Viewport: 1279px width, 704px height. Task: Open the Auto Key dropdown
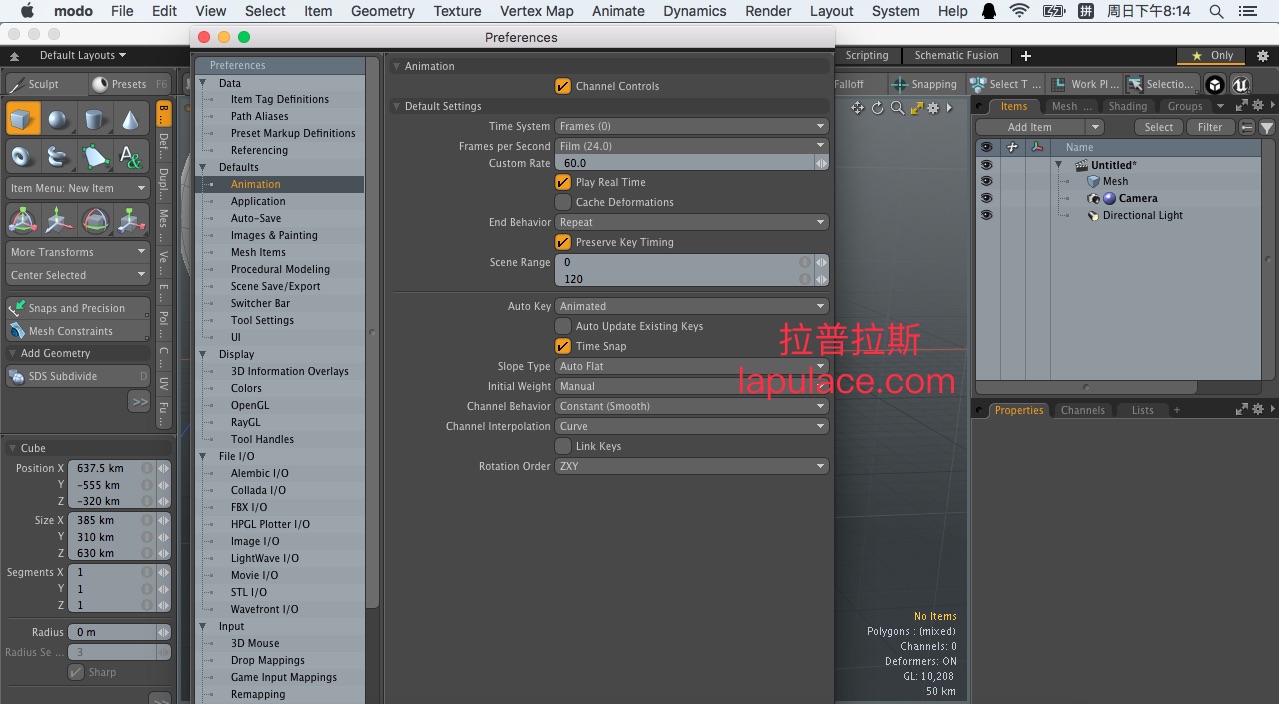(x=692, y=306)
